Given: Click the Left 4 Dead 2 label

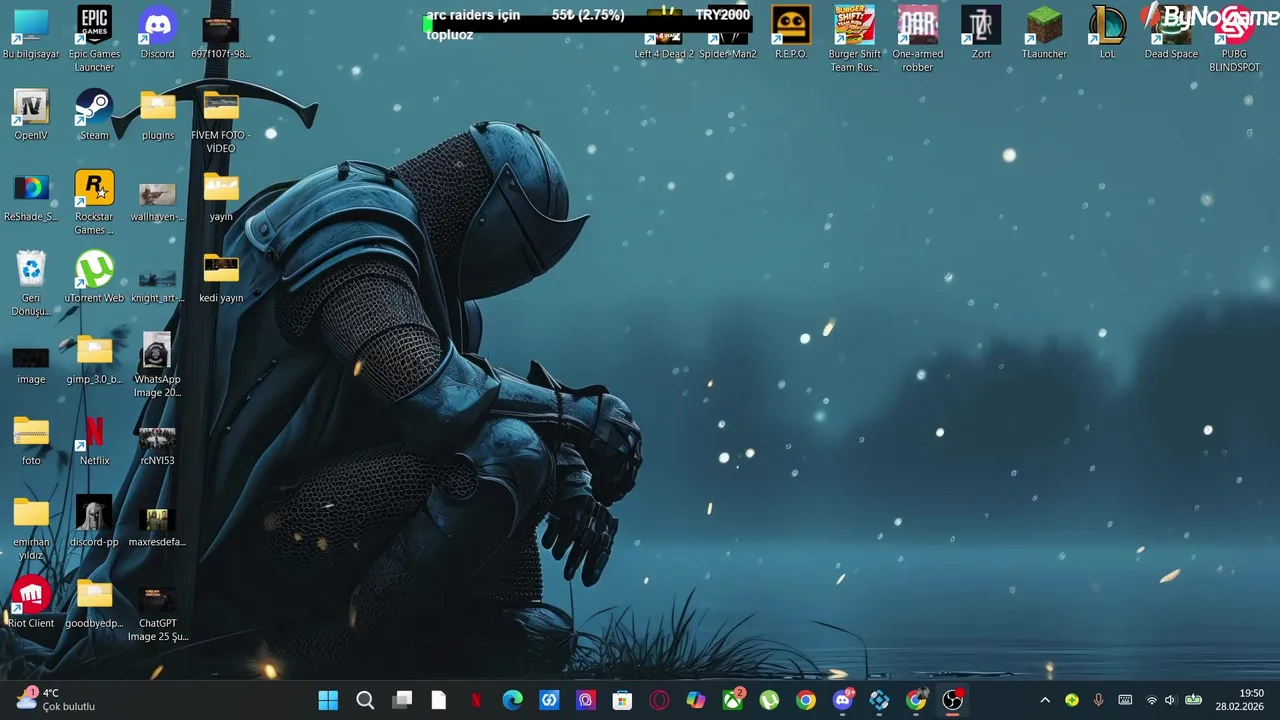Looking at the screenshot, I should coord(664,54).
